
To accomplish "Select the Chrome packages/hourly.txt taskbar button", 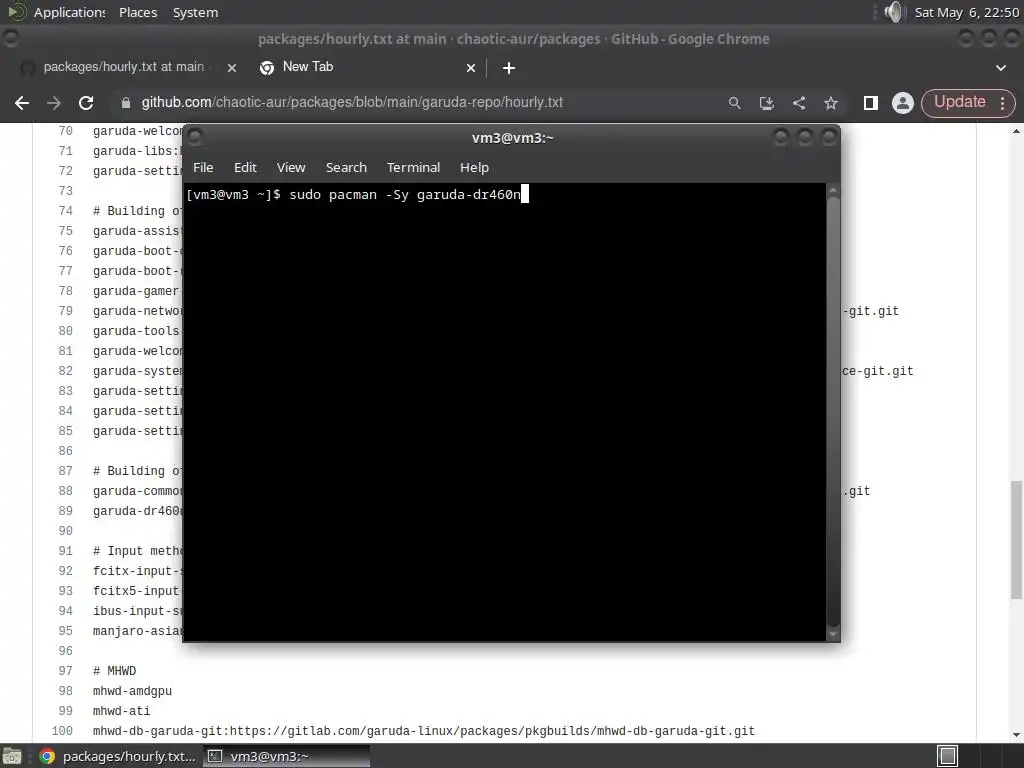I will click(118, 756).
